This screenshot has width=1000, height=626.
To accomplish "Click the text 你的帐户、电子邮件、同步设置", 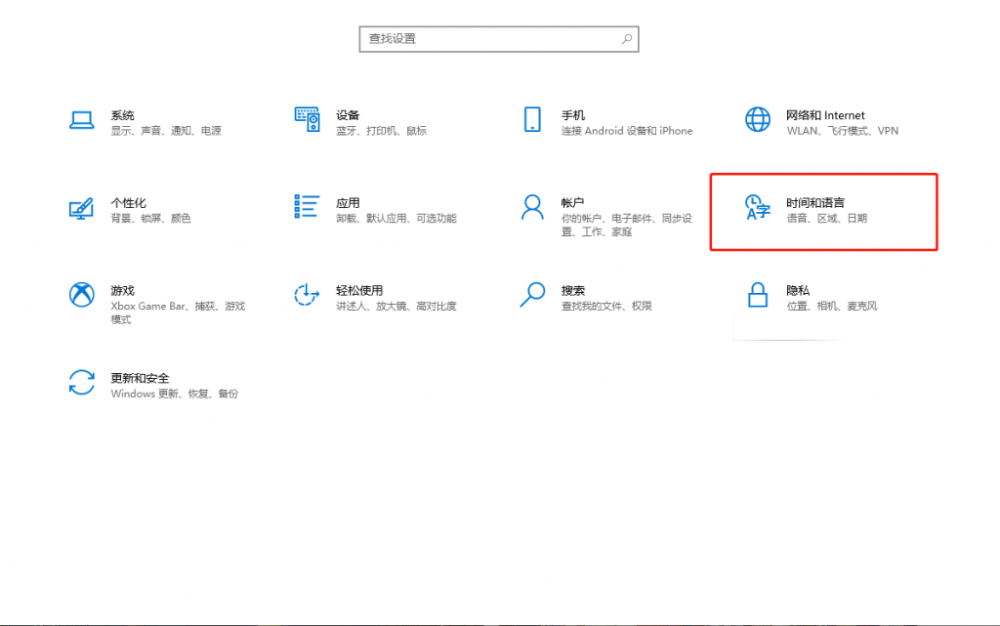I will [x=626, y=225].
